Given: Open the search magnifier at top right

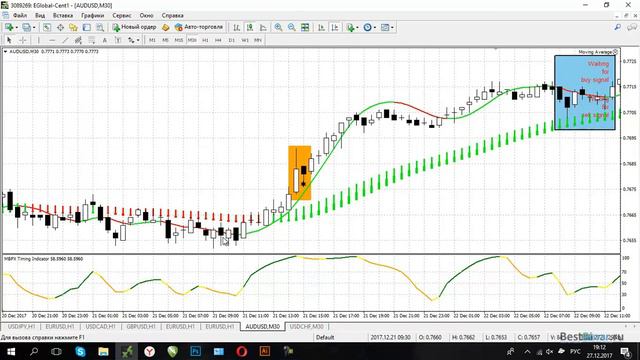Looking at the screenshot, I should (618, 27).
